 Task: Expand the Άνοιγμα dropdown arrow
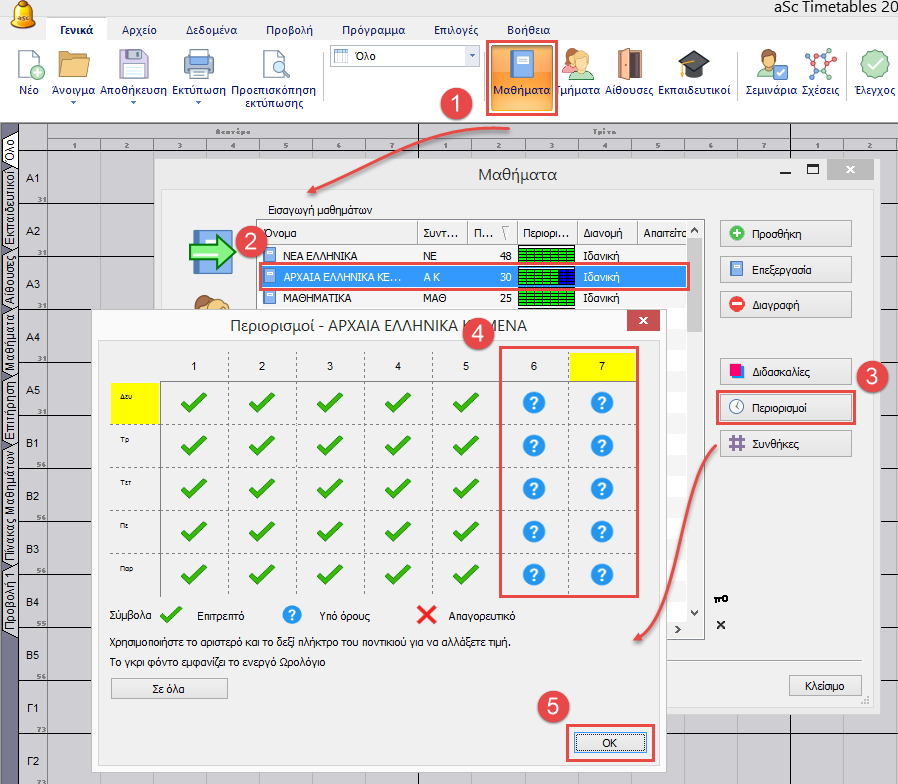coord(73,103)
